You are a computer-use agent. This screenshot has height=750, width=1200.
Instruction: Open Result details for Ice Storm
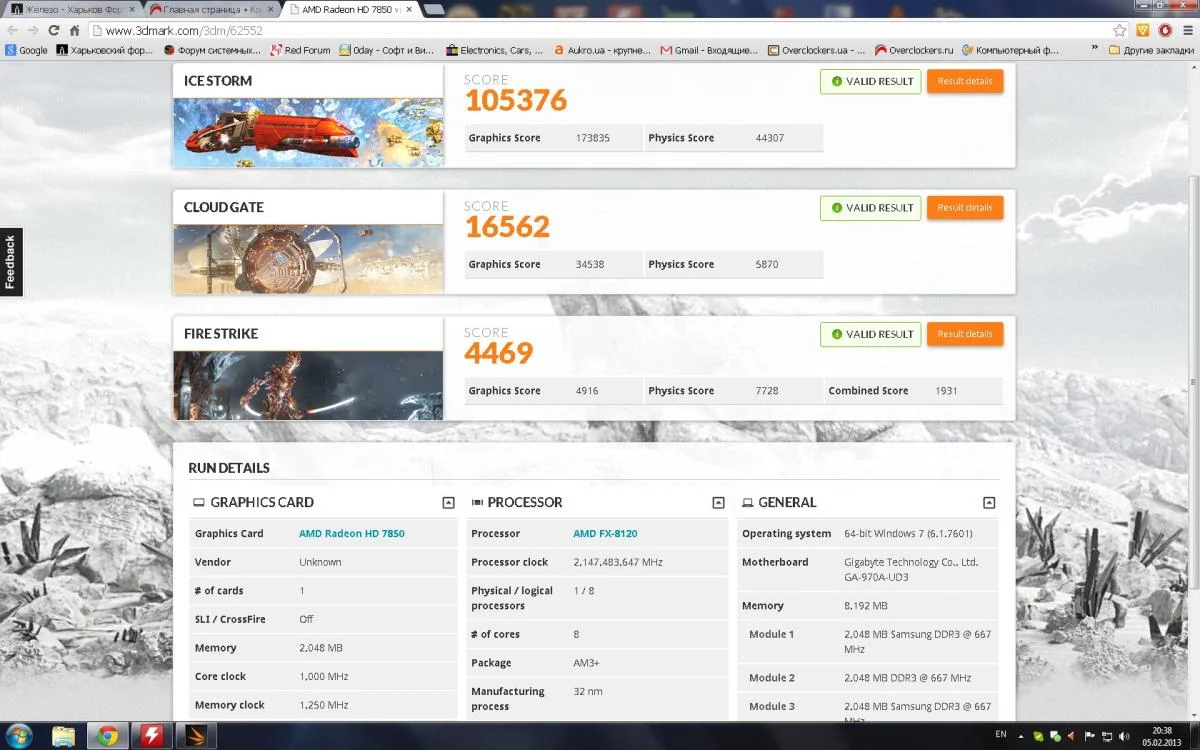click(965, 82)
